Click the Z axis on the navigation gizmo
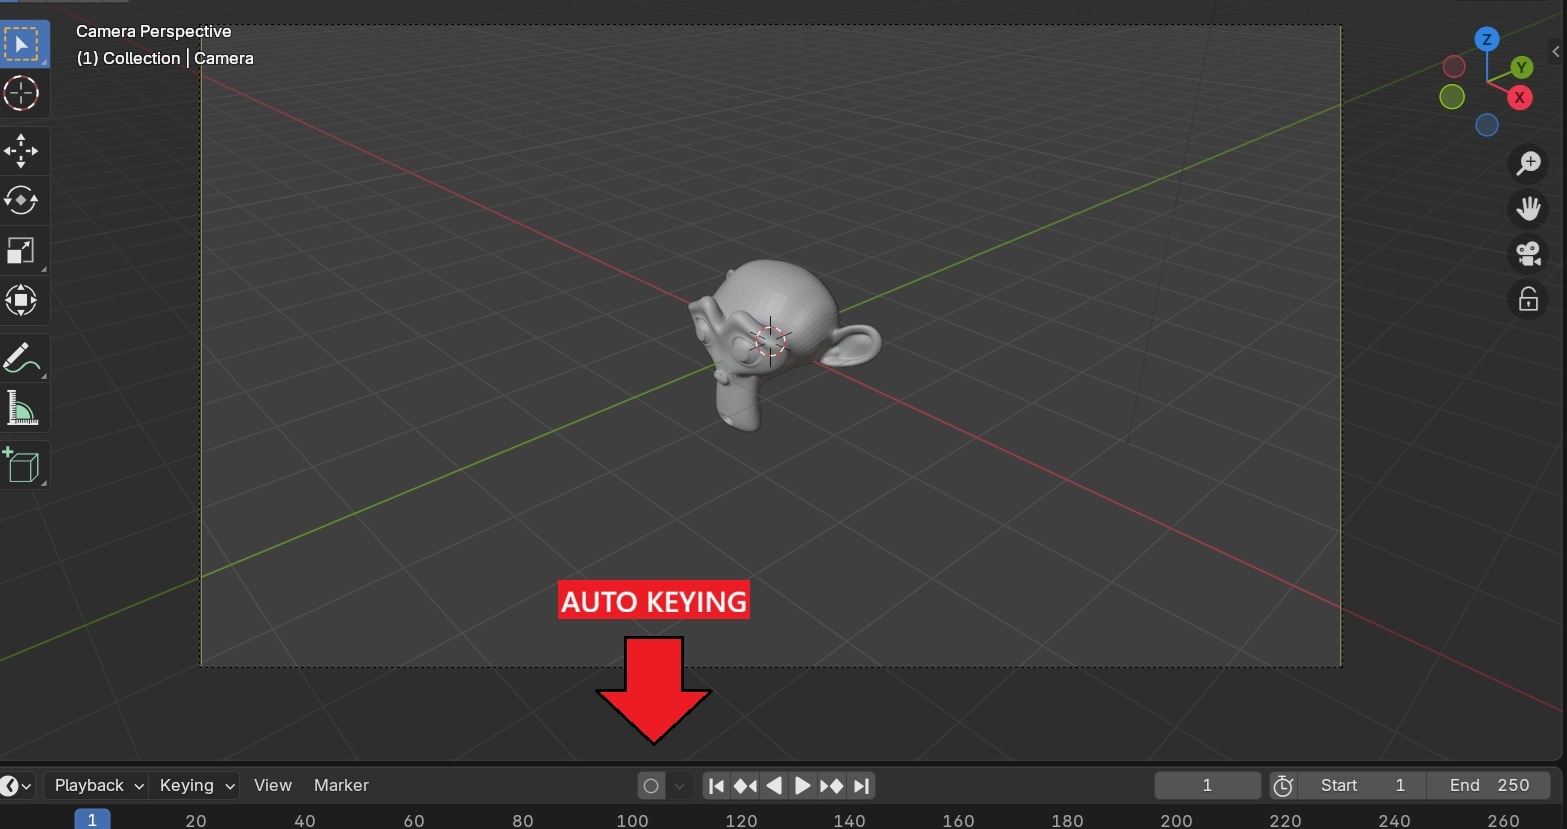 coord(1487,39)
